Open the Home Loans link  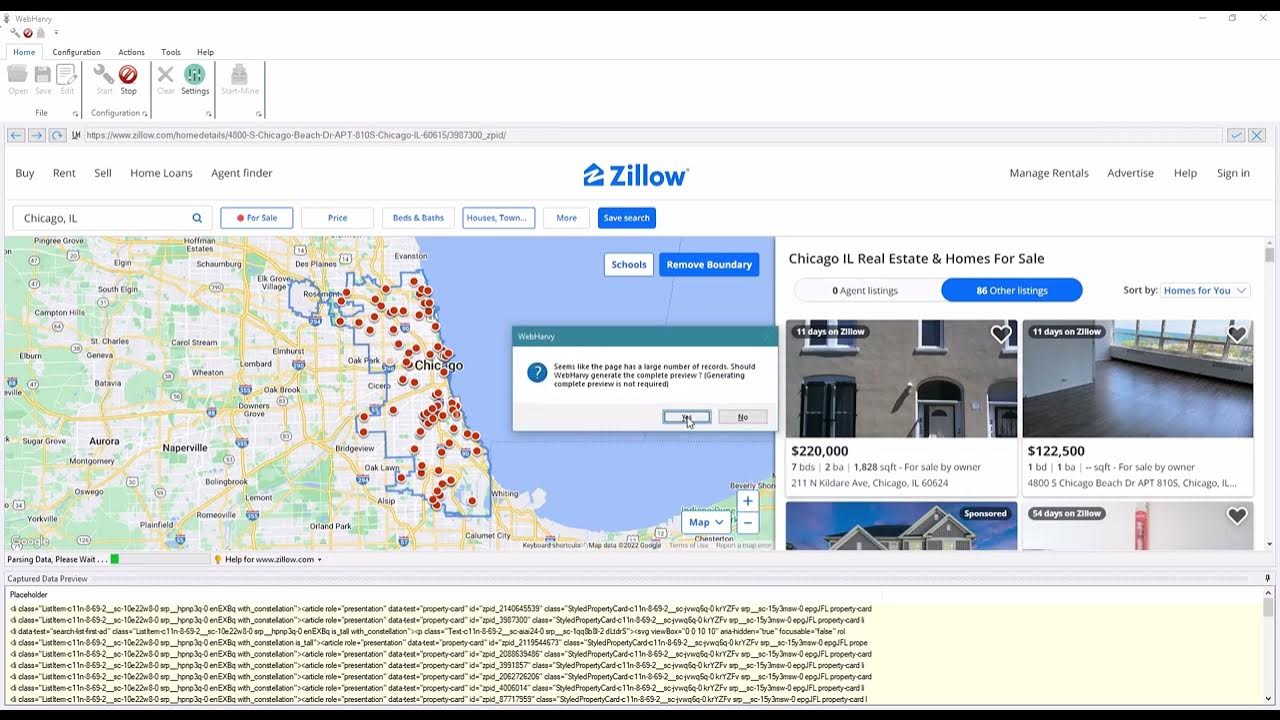(x=161, y=173)
